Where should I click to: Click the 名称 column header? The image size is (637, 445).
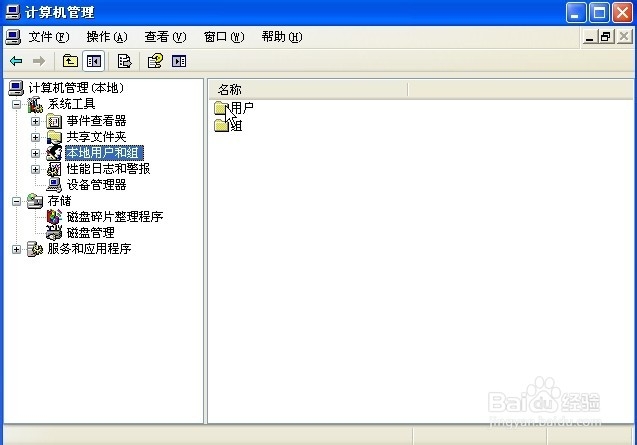[x=309, y=89]
